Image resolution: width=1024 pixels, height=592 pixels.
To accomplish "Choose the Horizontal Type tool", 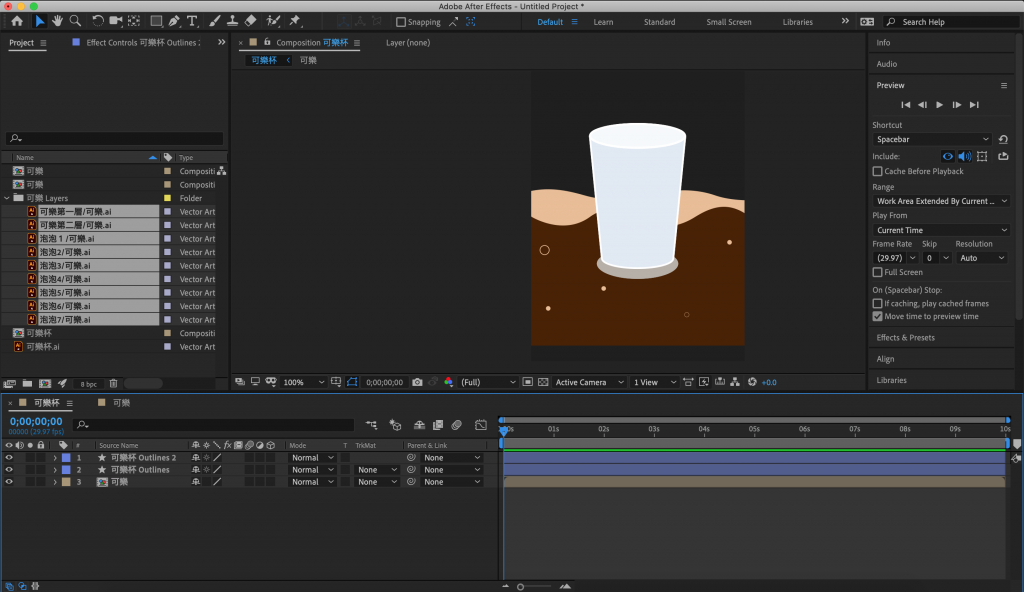I will pos(192,21).
